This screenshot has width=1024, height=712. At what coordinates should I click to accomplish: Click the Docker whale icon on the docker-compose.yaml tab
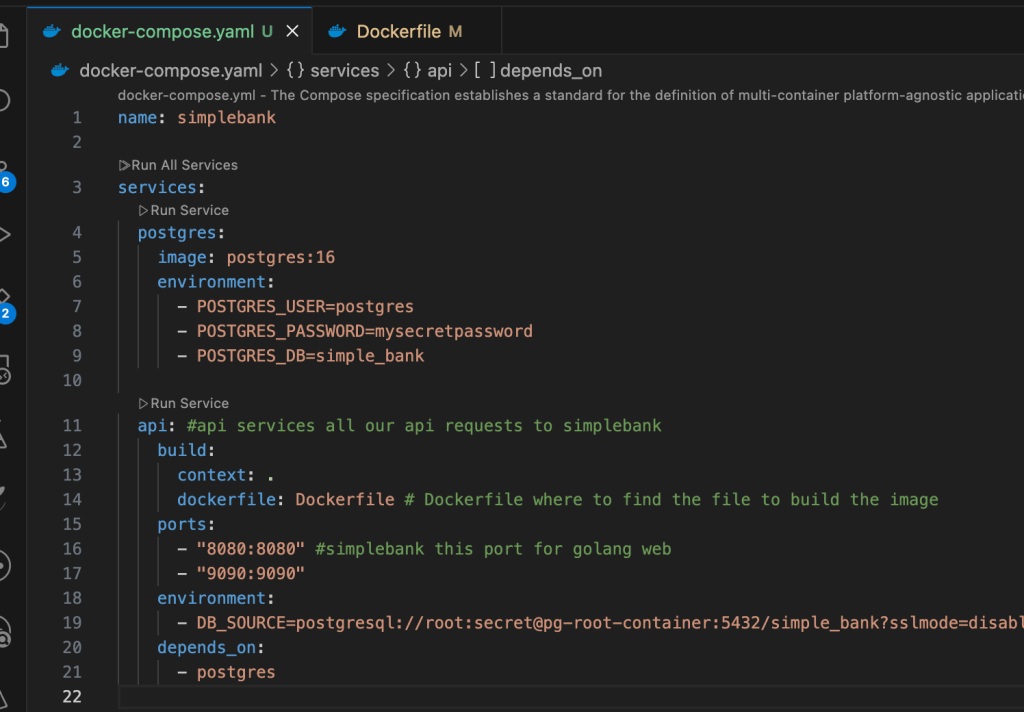[x=52, y=32]
